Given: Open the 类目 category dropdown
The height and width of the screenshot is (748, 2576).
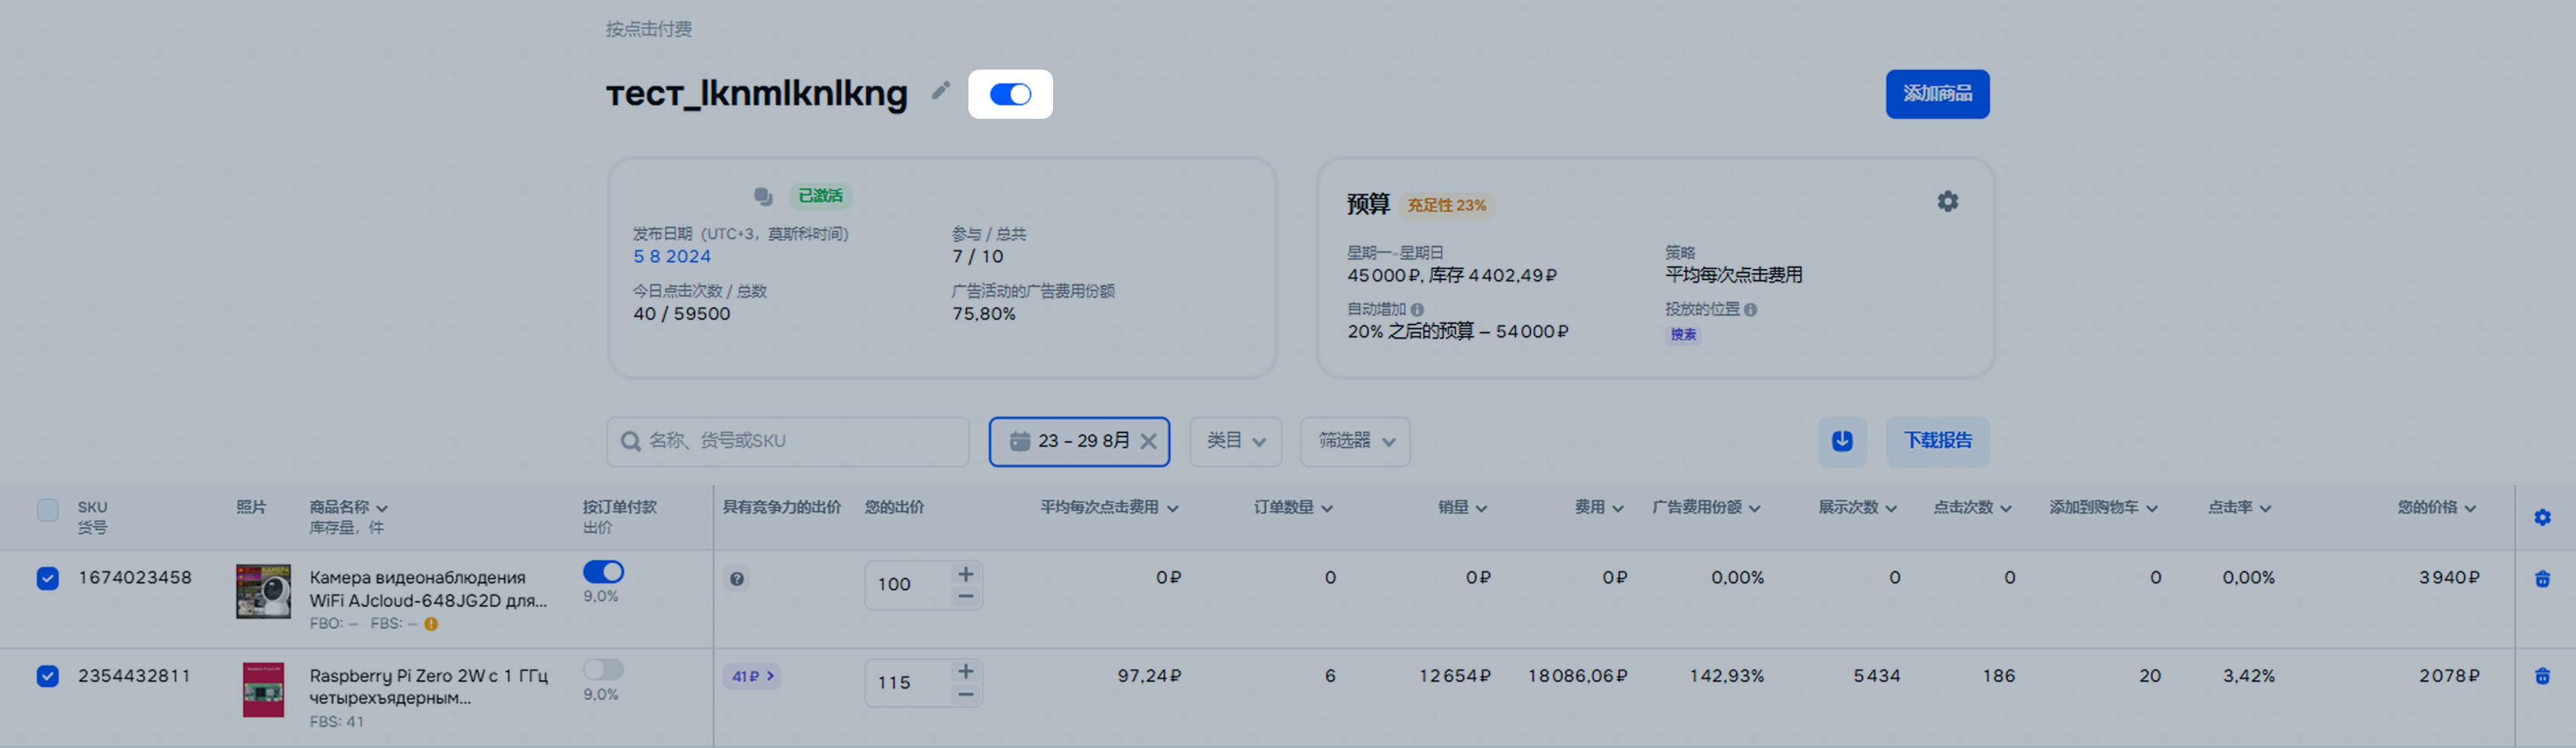Looking at the screenshot, I should [x=1235, y=441].
